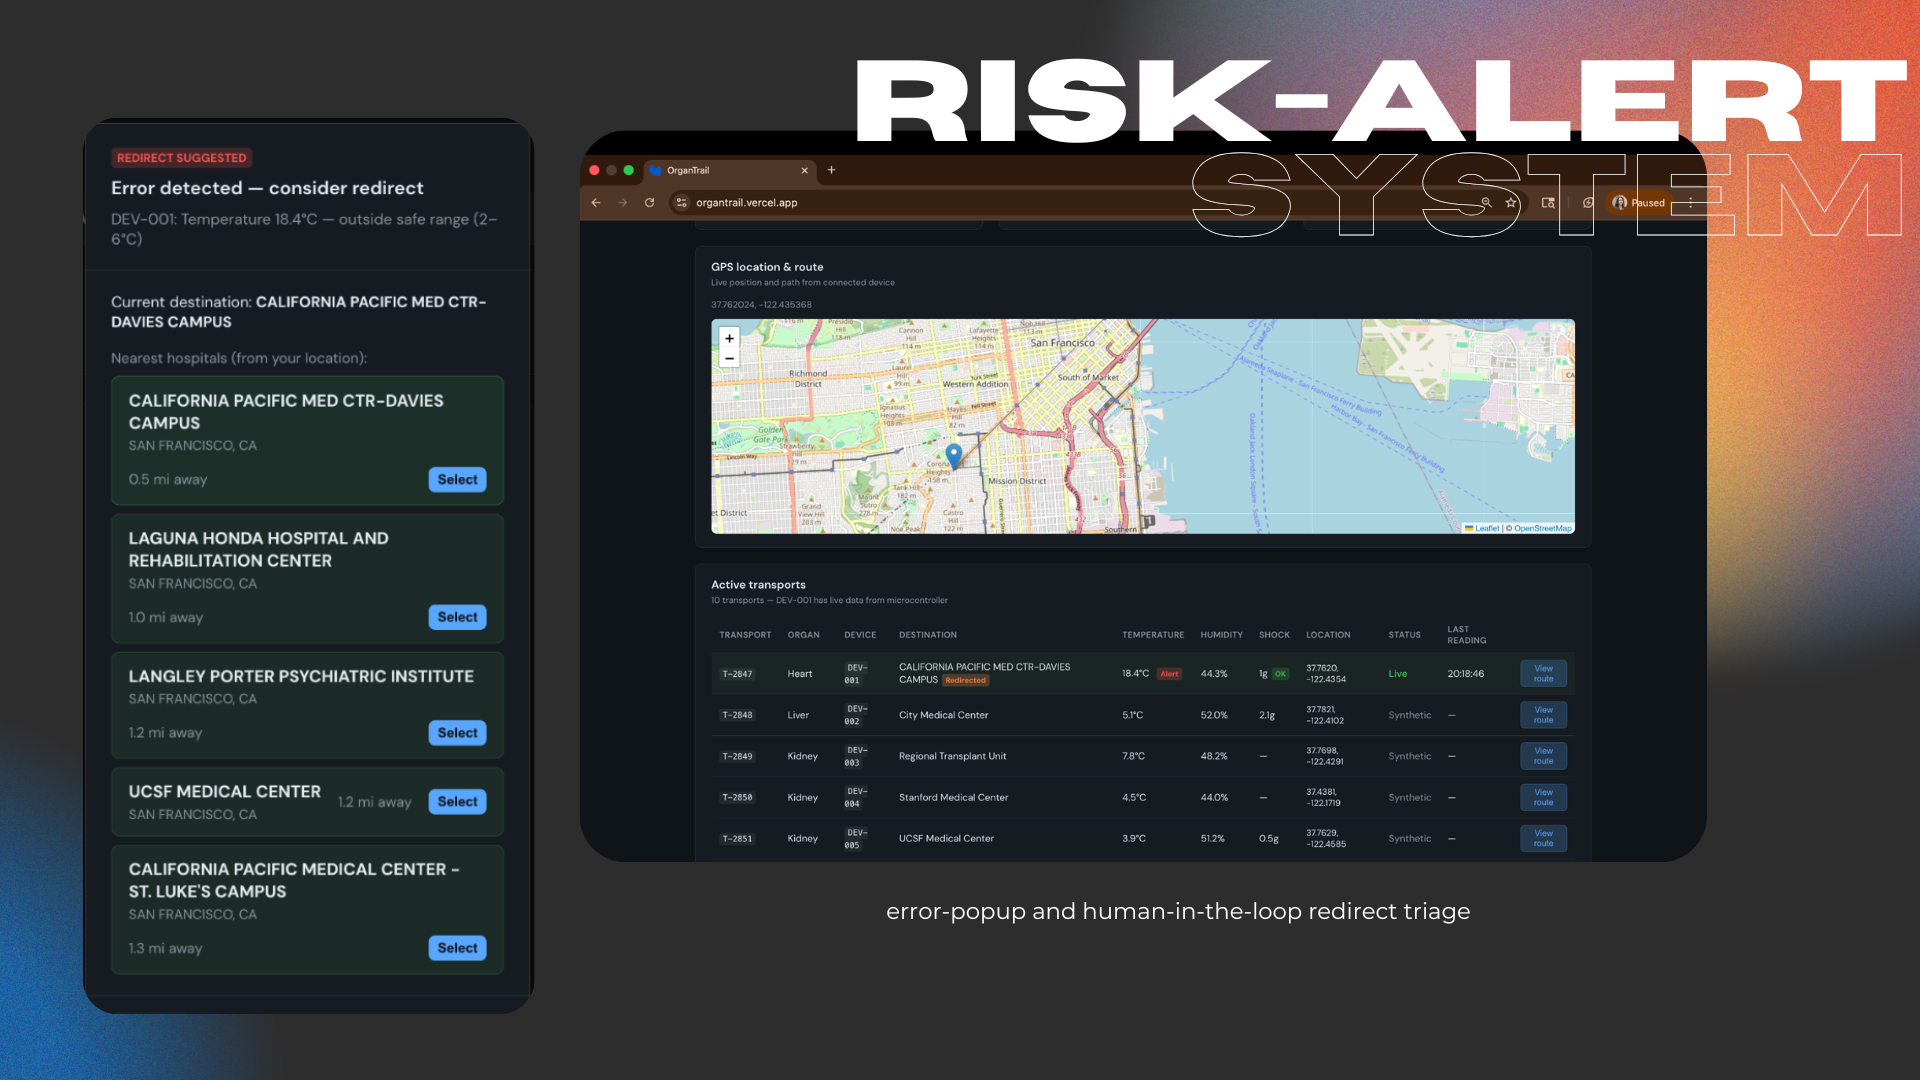
Task: Click the browser back arrow
Action: coord(596,203)
